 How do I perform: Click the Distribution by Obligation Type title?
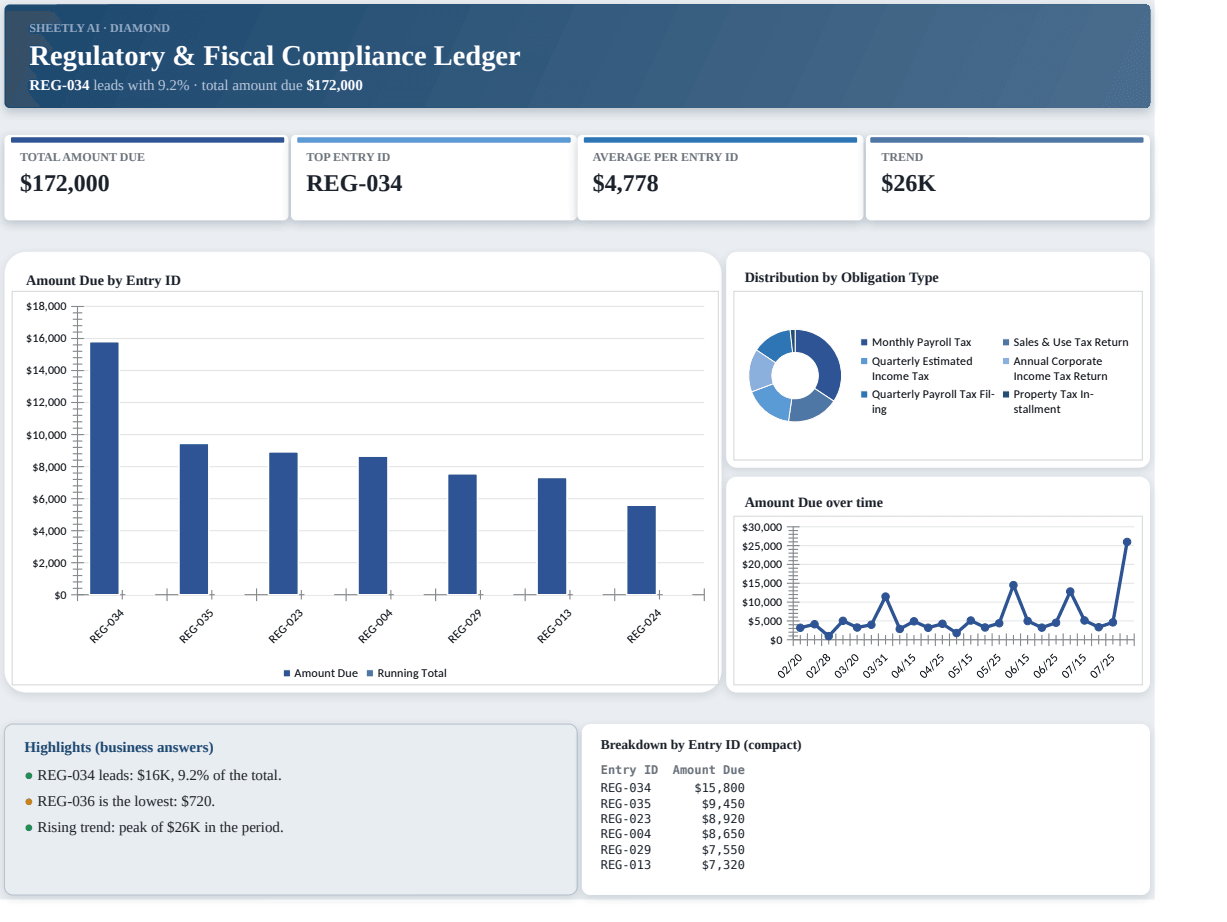[x=841, y=277]
